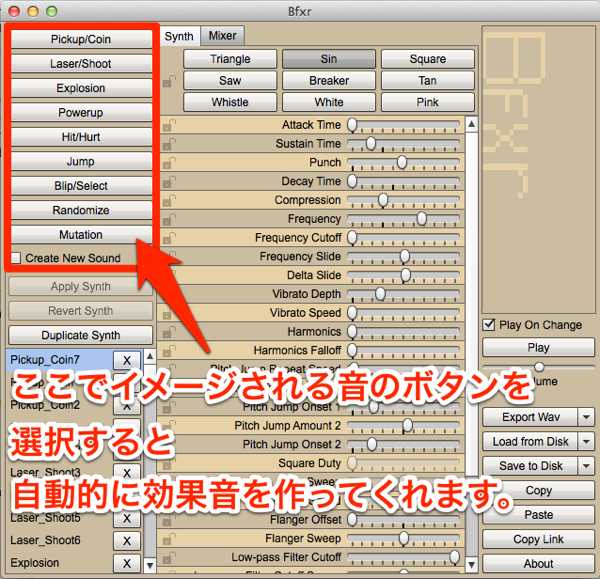Click the Harmonics Falloff lock icon
This screenshot has width=600, height=579.
coord(169,351)
